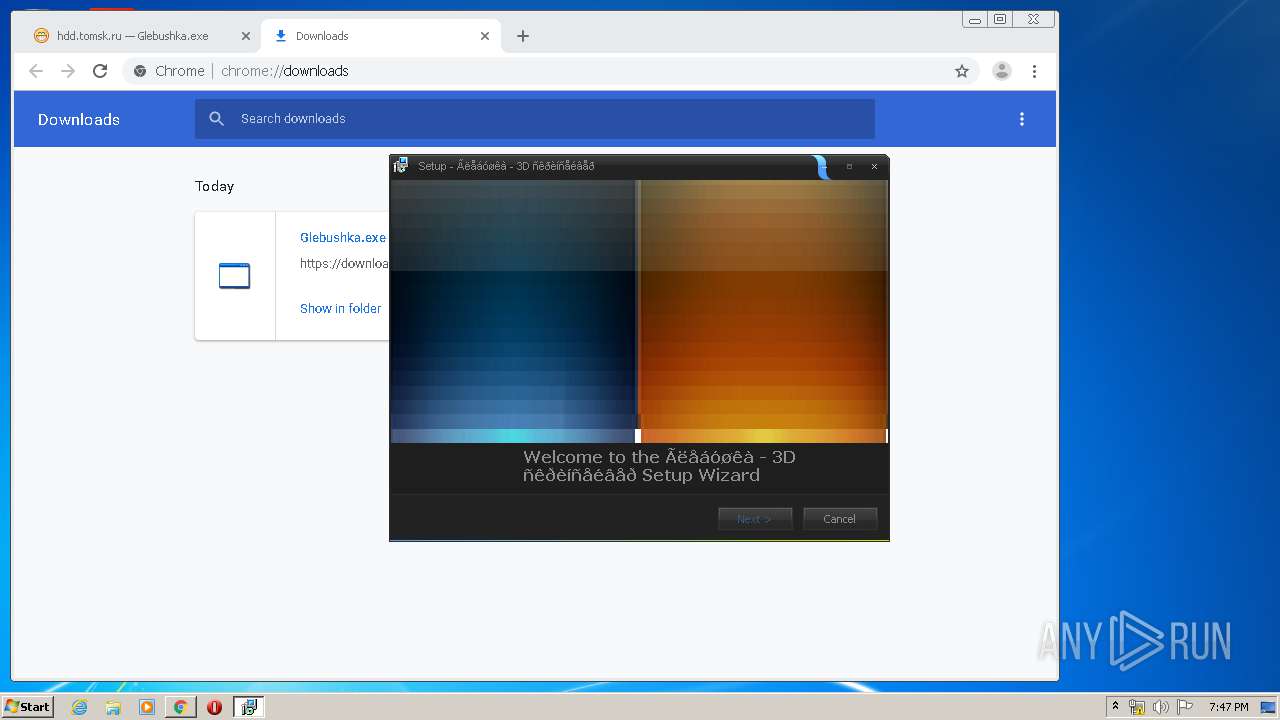1280x720 pixels.
Task: Open Windows Explorer from the taskbar
Action: [113, 707]
